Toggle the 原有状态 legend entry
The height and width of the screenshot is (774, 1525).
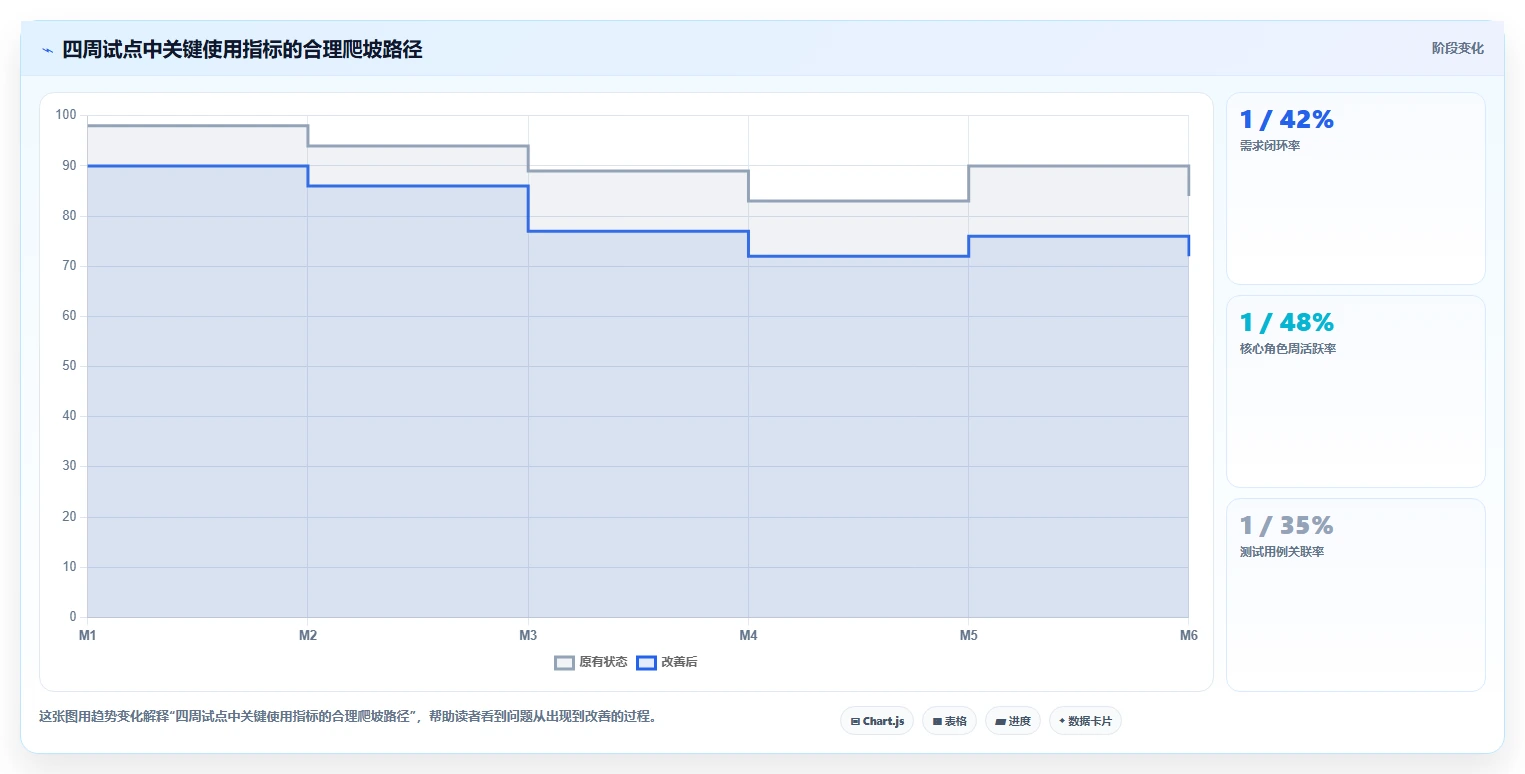click(x=591, y=662)
